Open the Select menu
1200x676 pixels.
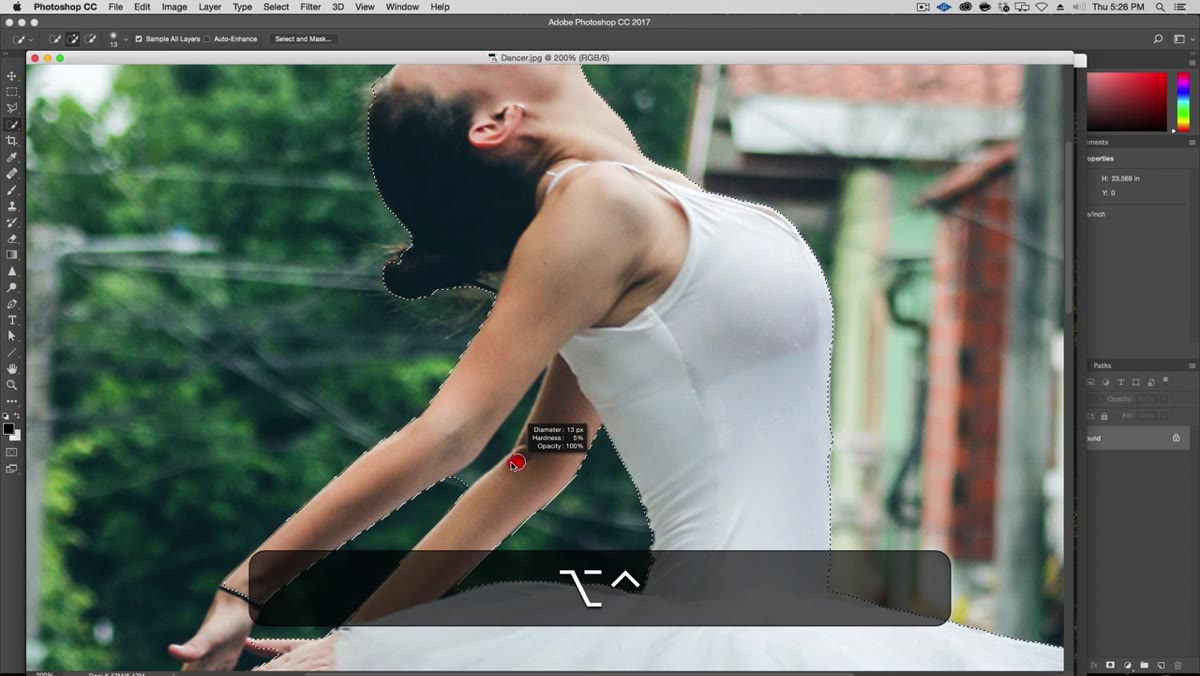point(276,7)
